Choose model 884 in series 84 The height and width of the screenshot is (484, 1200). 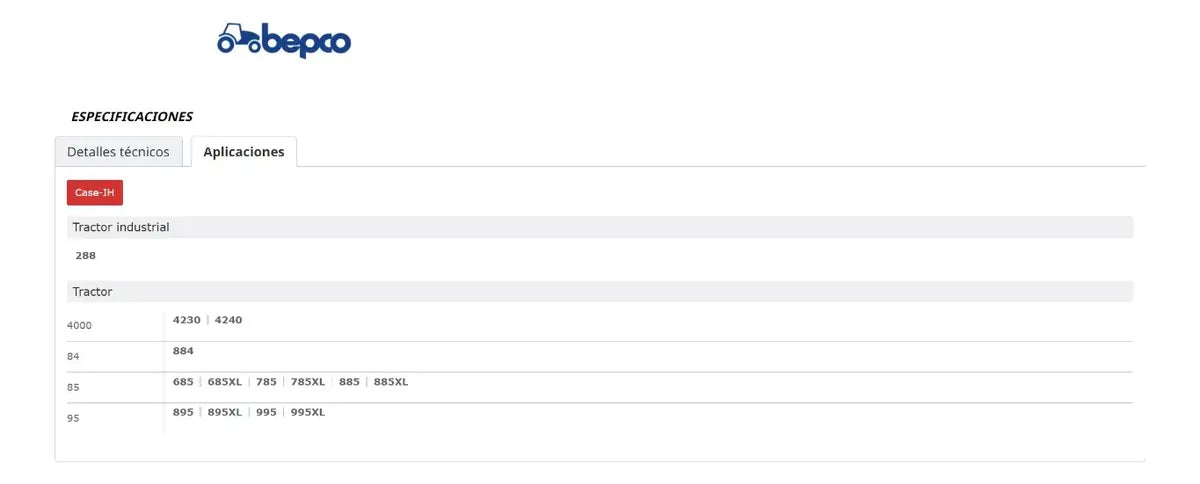(183, 351)
